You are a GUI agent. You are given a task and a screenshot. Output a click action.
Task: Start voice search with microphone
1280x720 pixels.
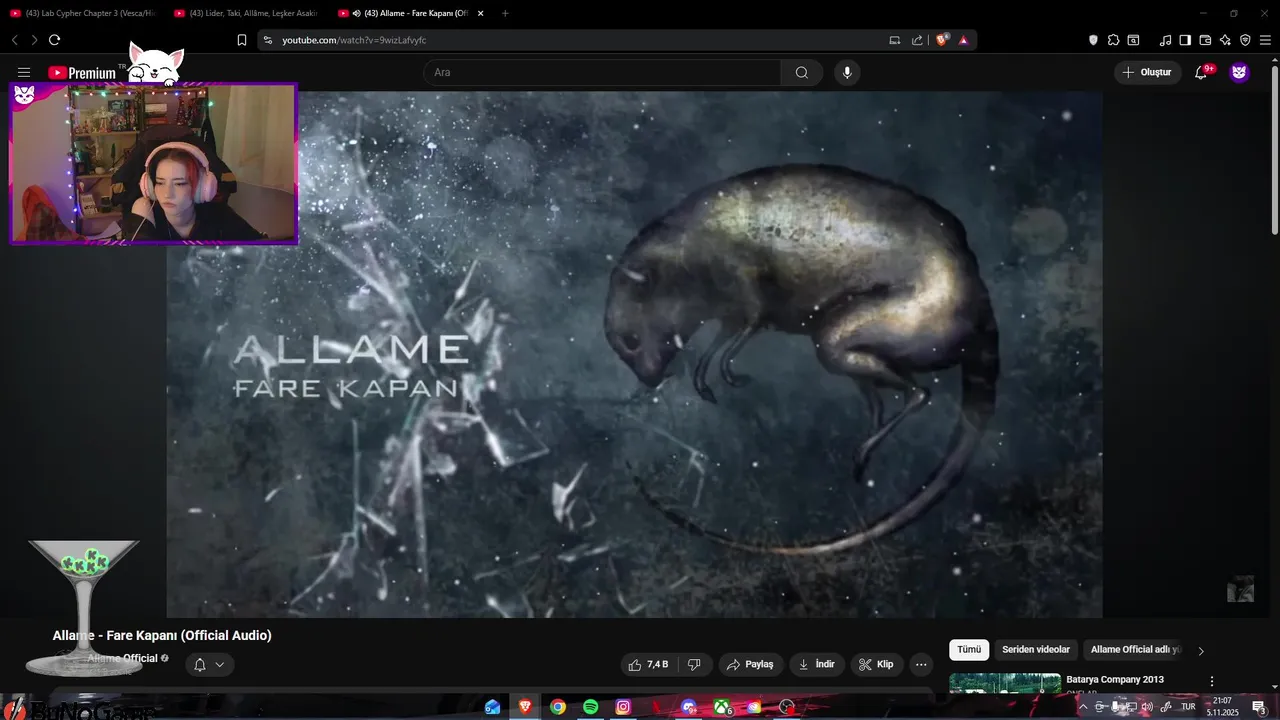coord(847,72)
